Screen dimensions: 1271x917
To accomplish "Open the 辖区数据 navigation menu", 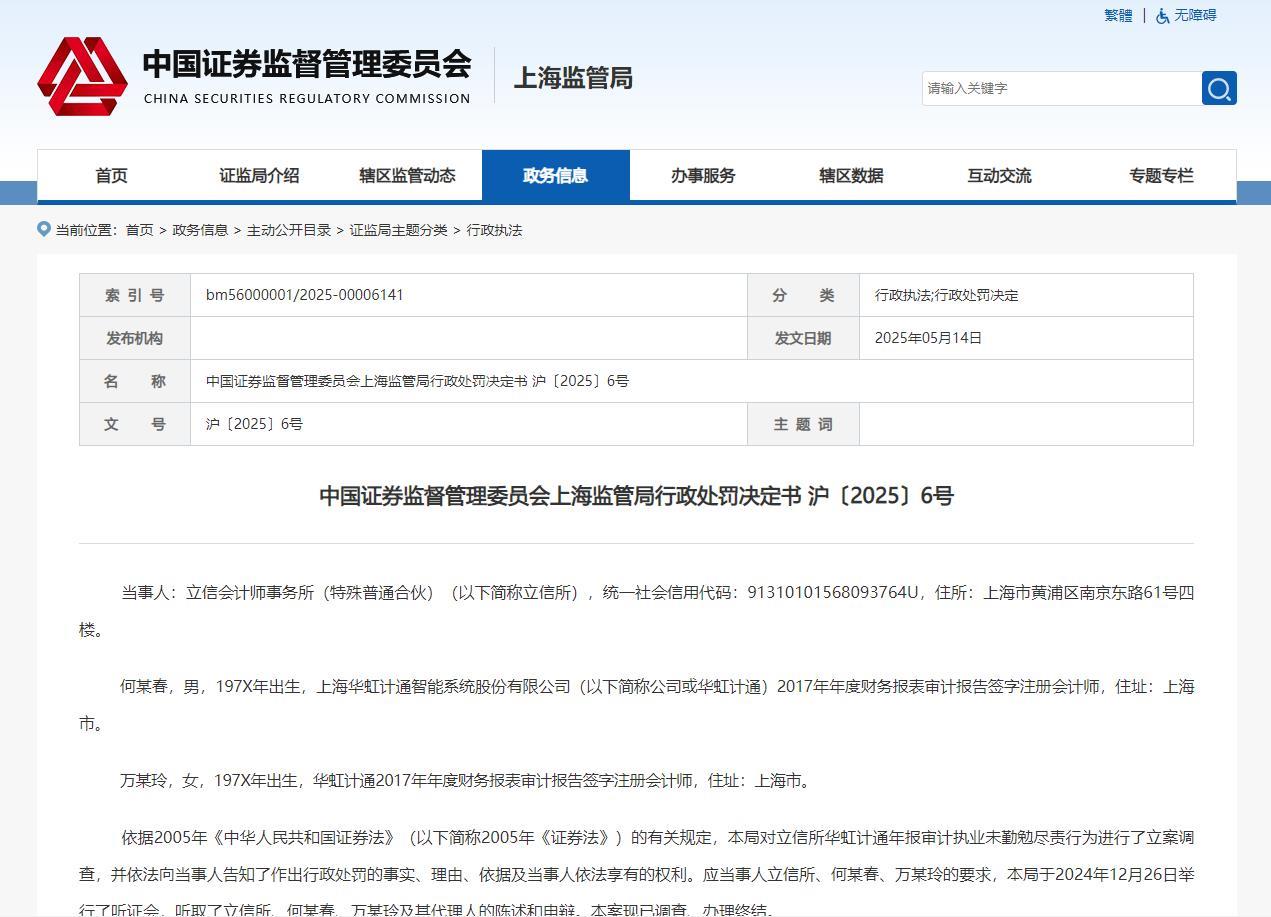I will [849, 175].
